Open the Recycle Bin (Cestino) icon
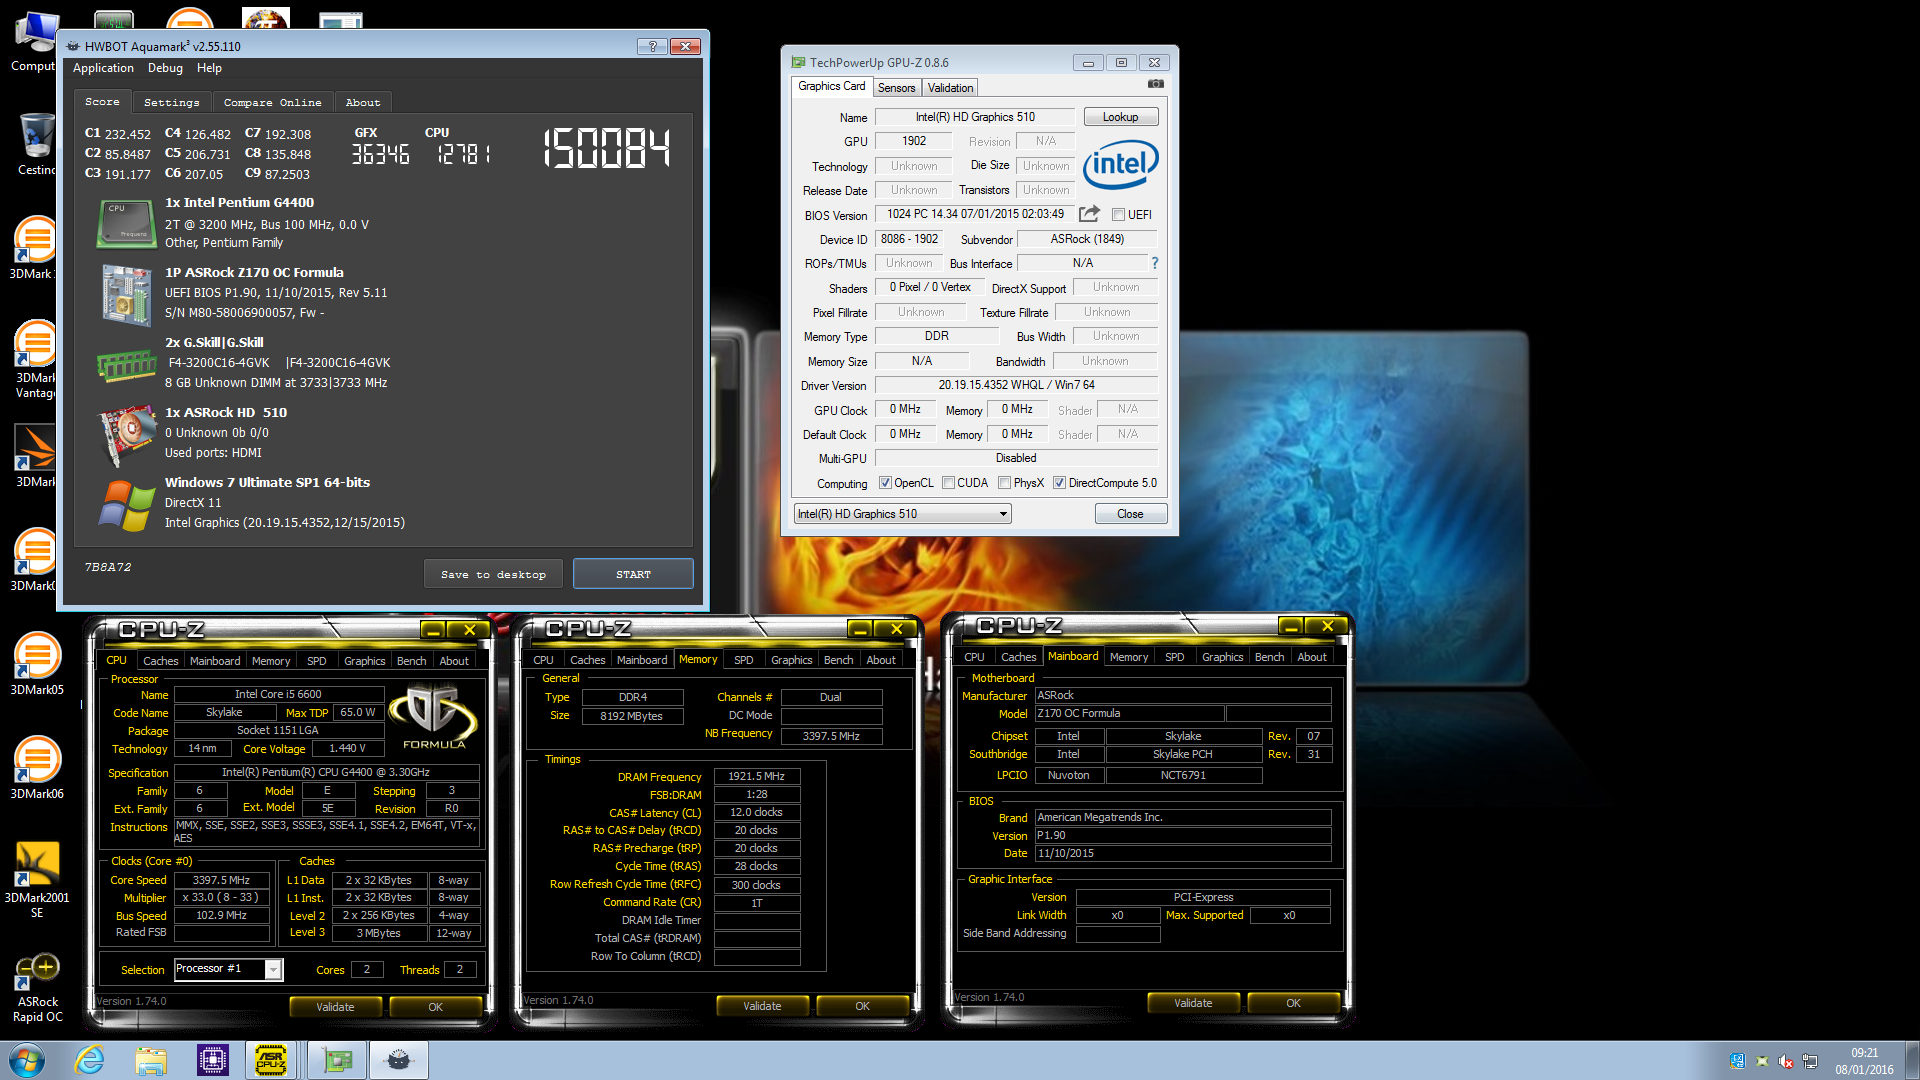The image size is (1920, 1080). coord(36,143)
